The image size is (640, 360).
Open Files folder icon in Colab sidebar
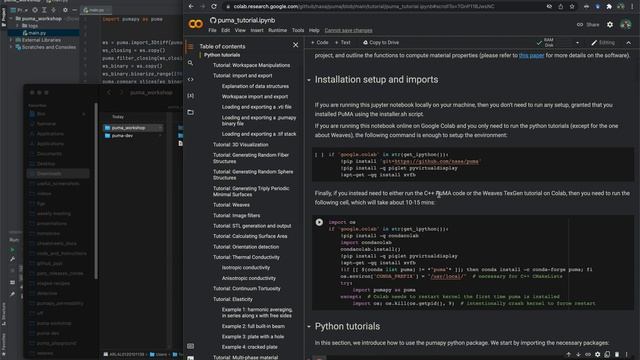[x=190, y=112]
